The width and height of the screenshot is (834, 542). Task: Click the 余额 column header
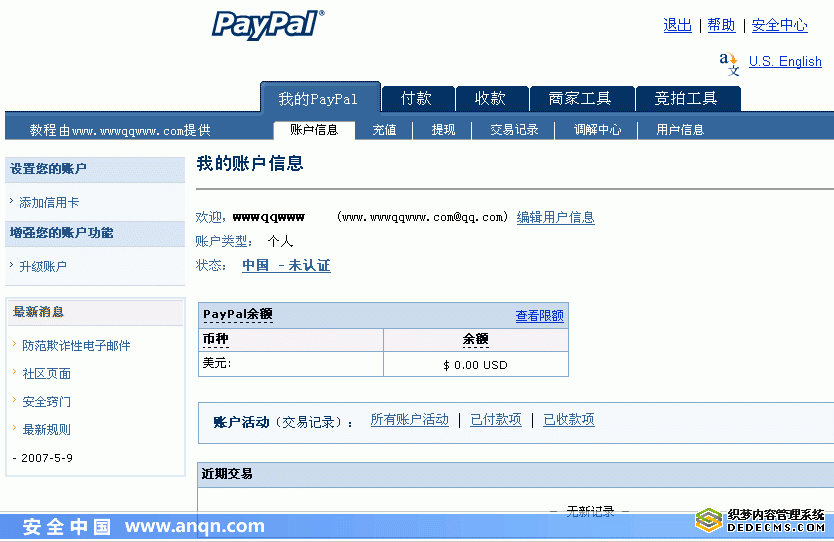[x=476, y=339]
